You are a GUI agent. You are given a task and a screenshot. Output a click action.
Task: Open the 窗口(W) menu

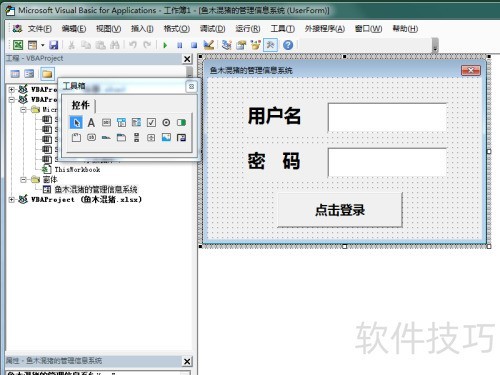point(368,29)
